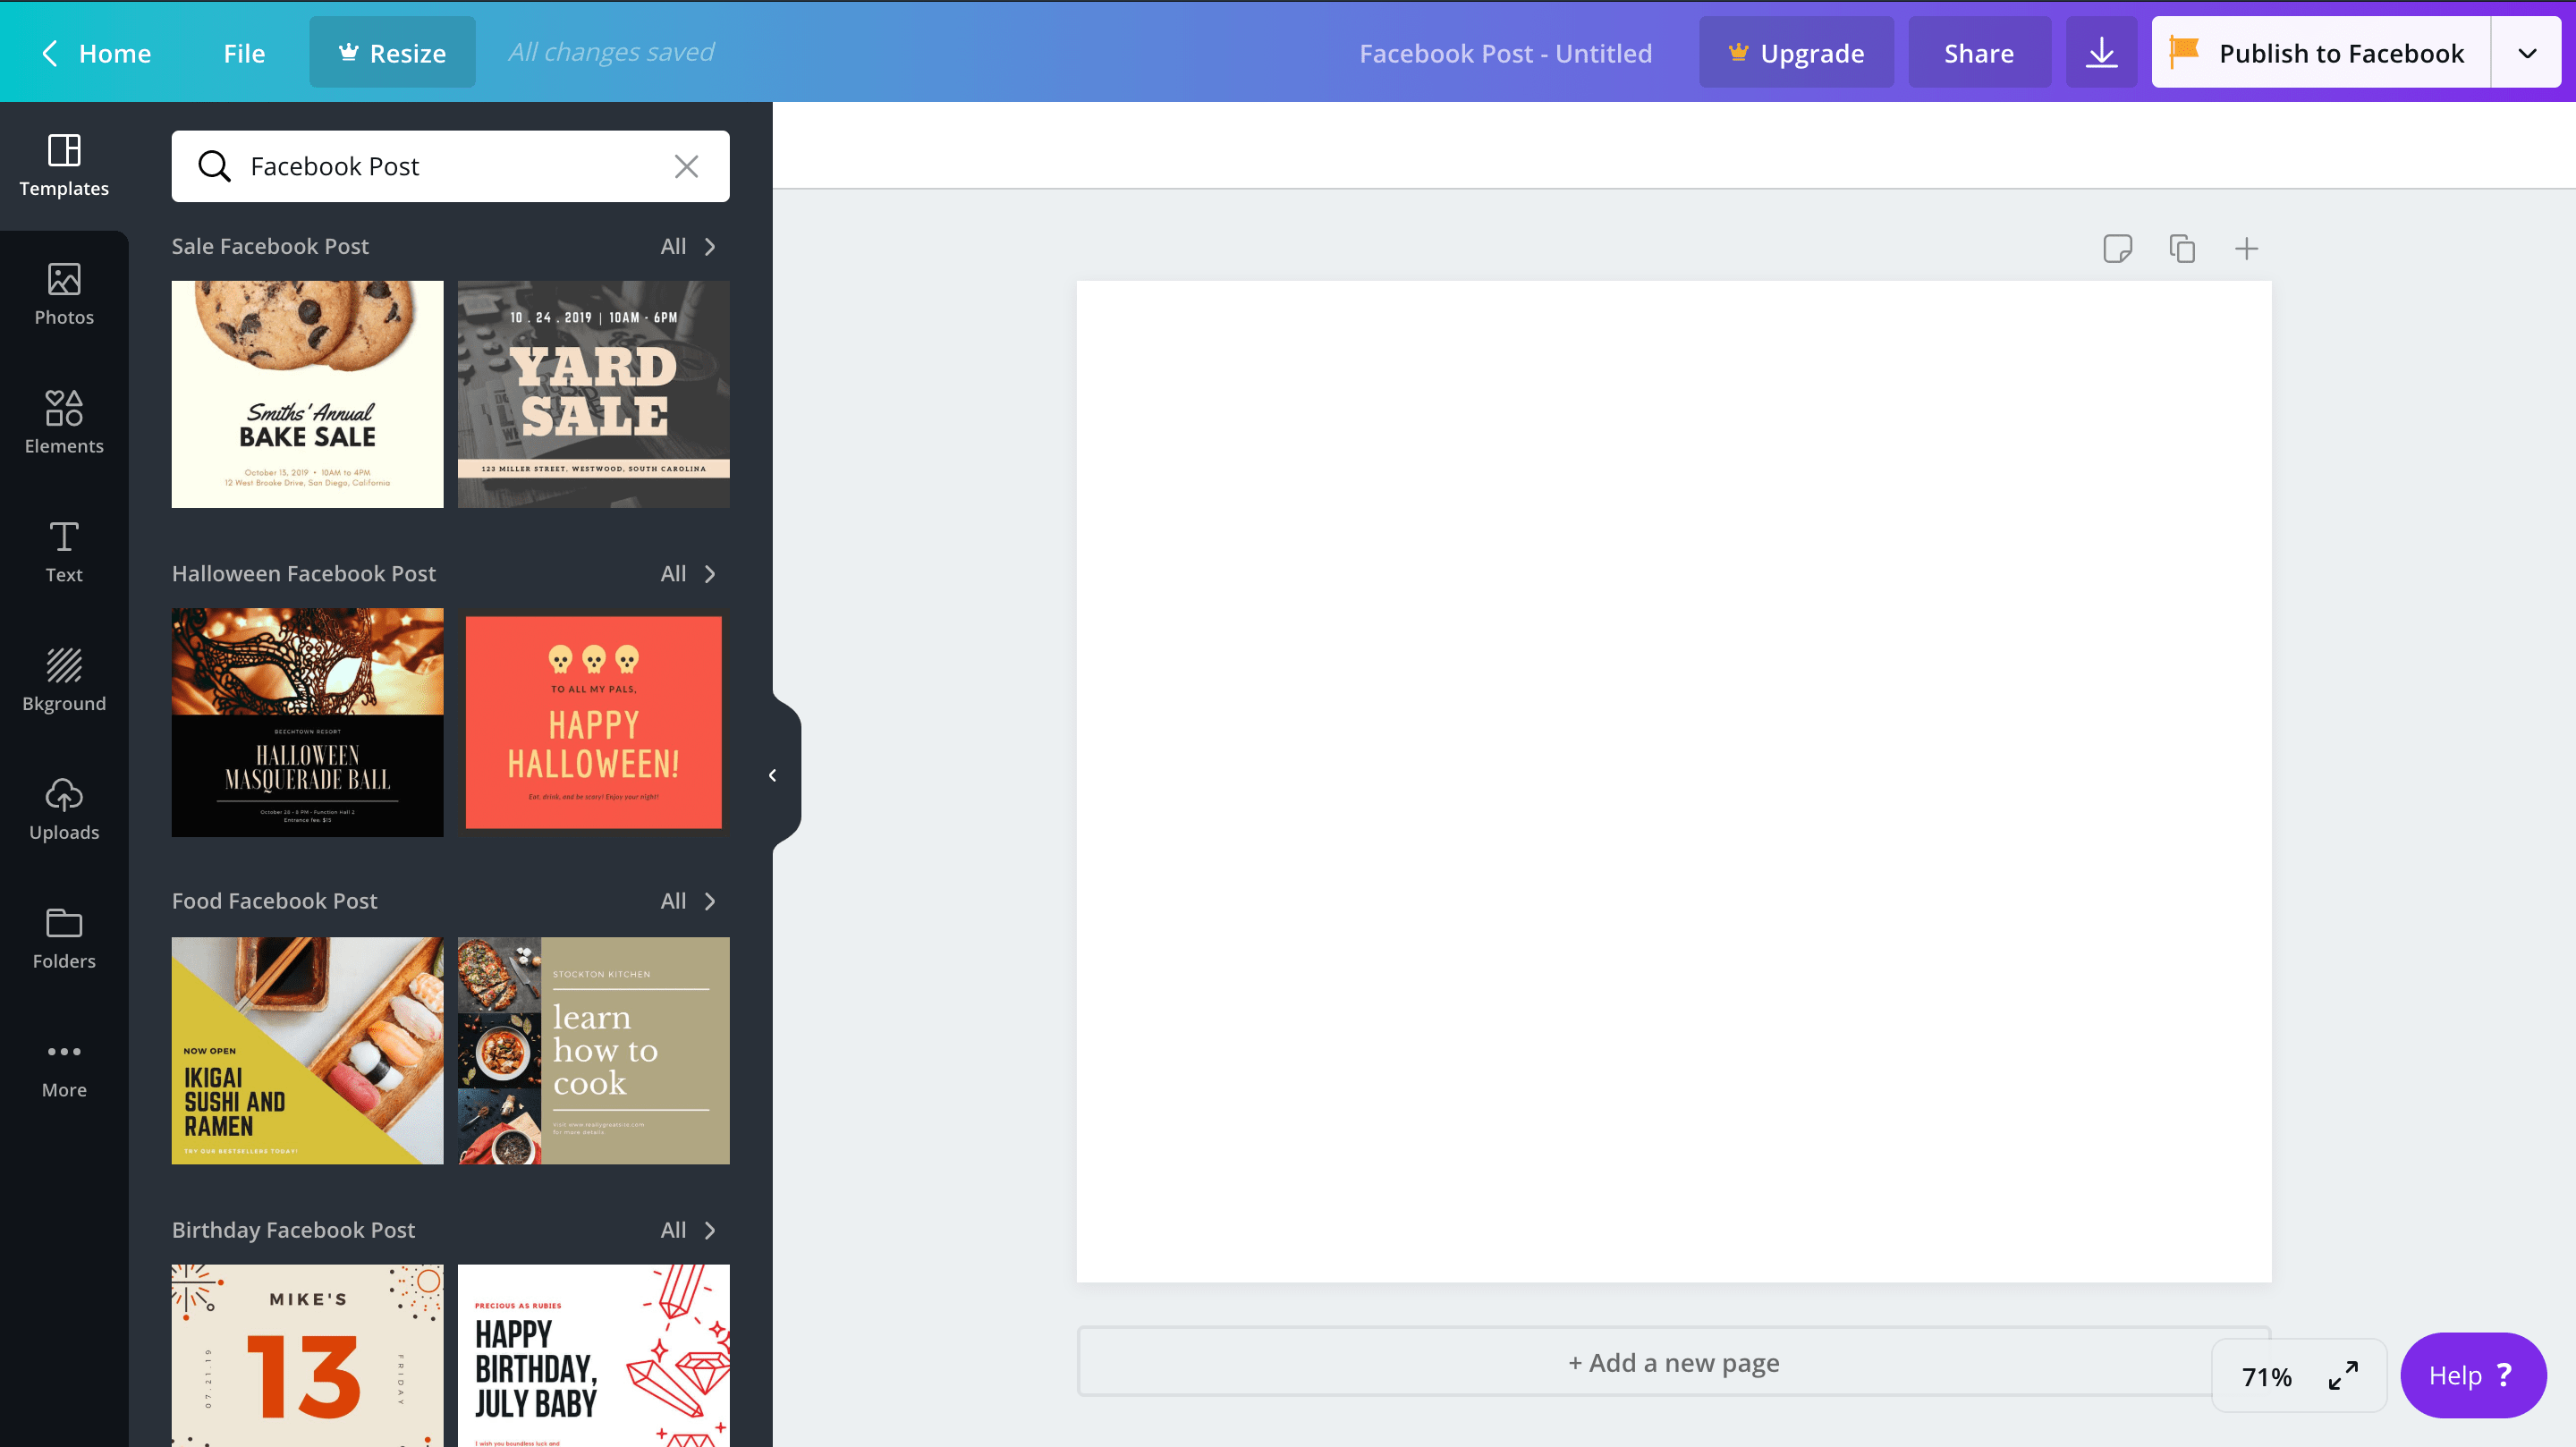Show all Food Facebook Post templates

(x=687, y=901)
